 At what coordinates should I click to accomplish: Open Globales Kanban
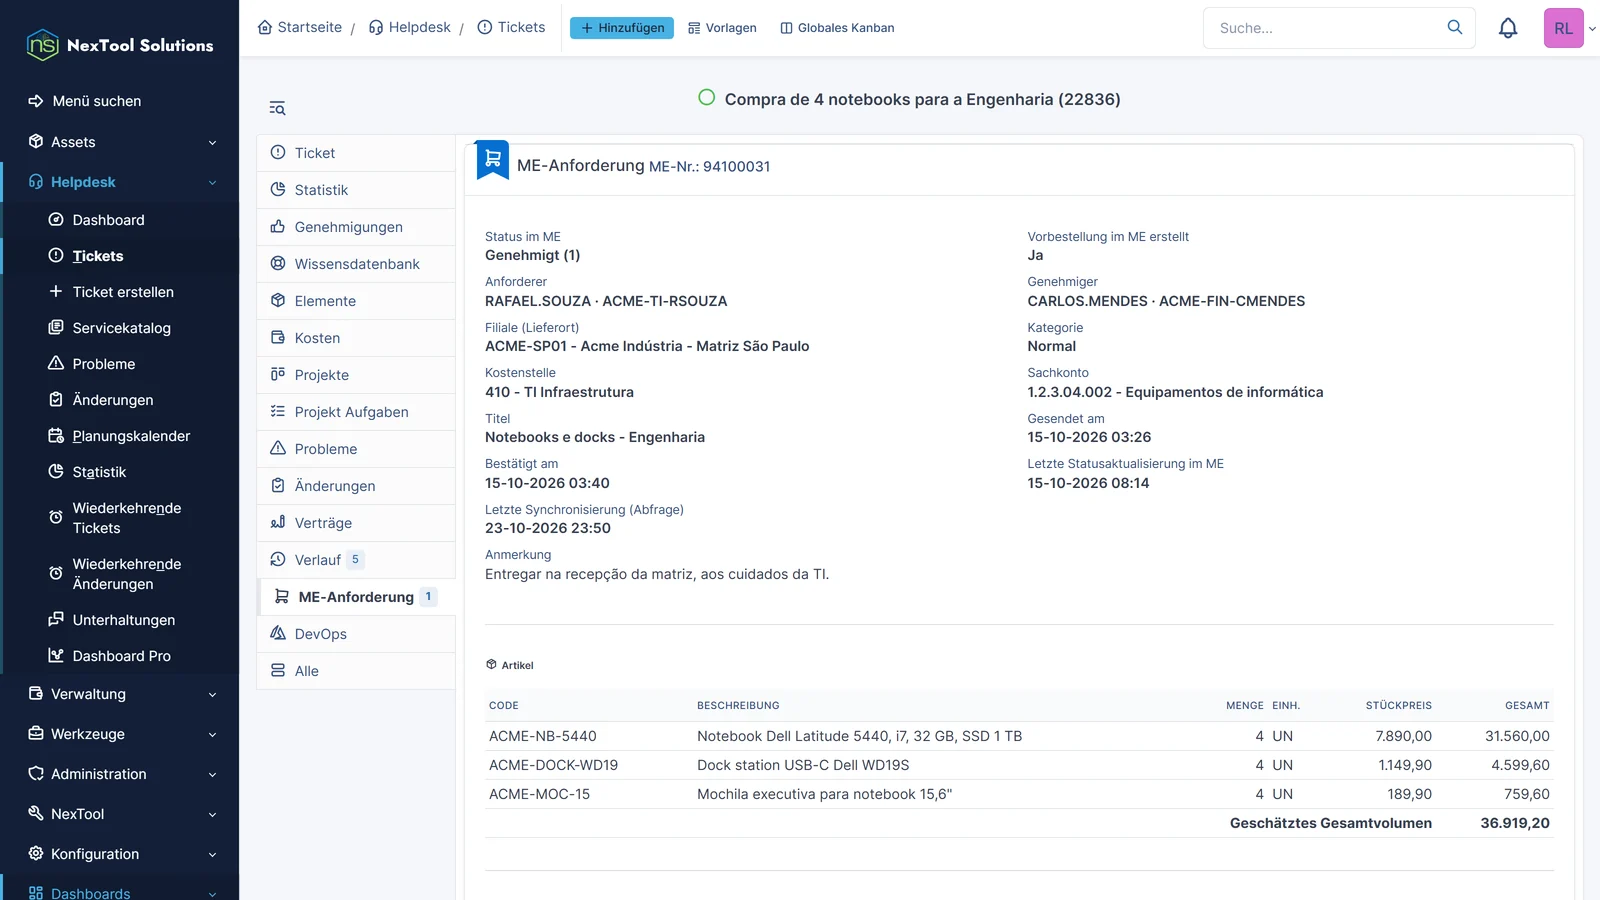pyautogui.click(x=837, y=28)
